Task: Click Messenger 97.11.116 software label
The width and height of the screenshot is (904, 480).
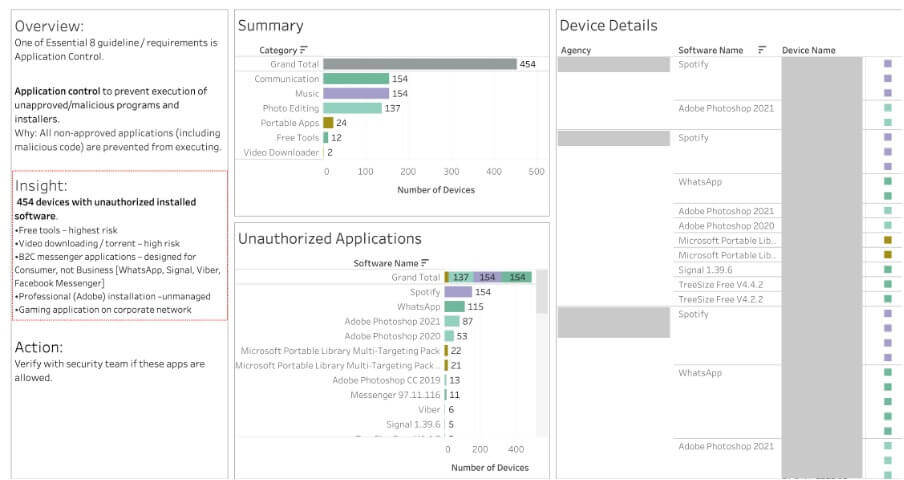Action: [x=395, y=395]
